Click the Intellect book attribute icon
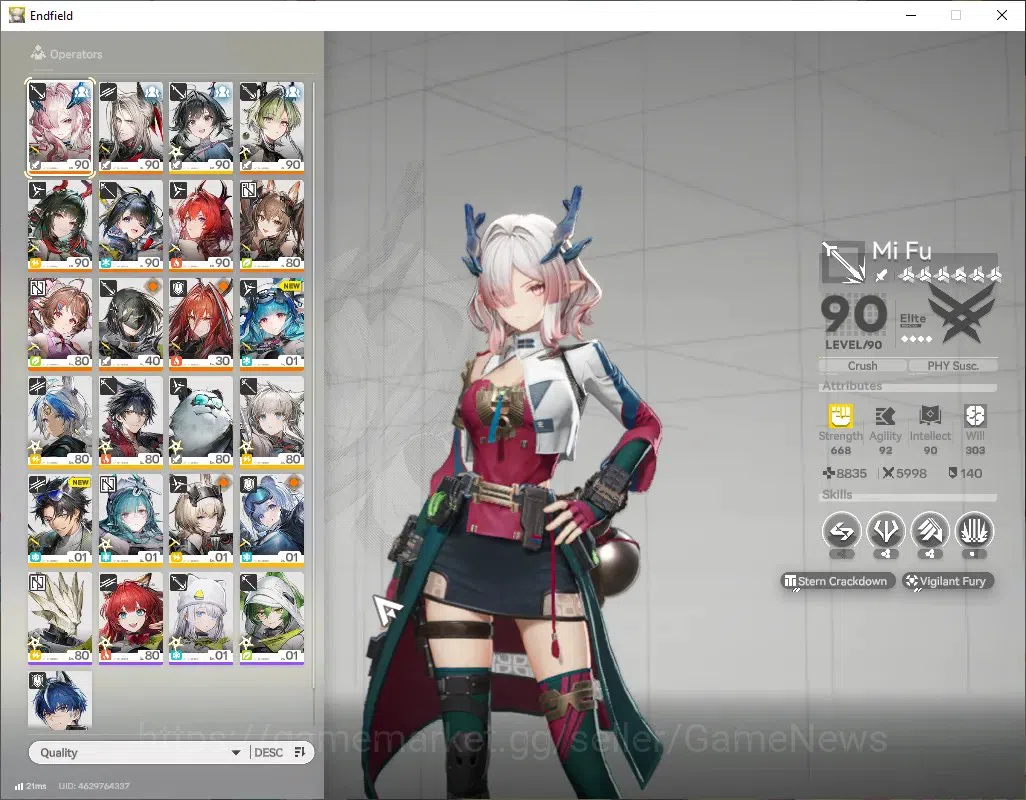Image resolution: width=1026 pixels, height=800 pixels. pyautogui.click(x=930, y=415)
